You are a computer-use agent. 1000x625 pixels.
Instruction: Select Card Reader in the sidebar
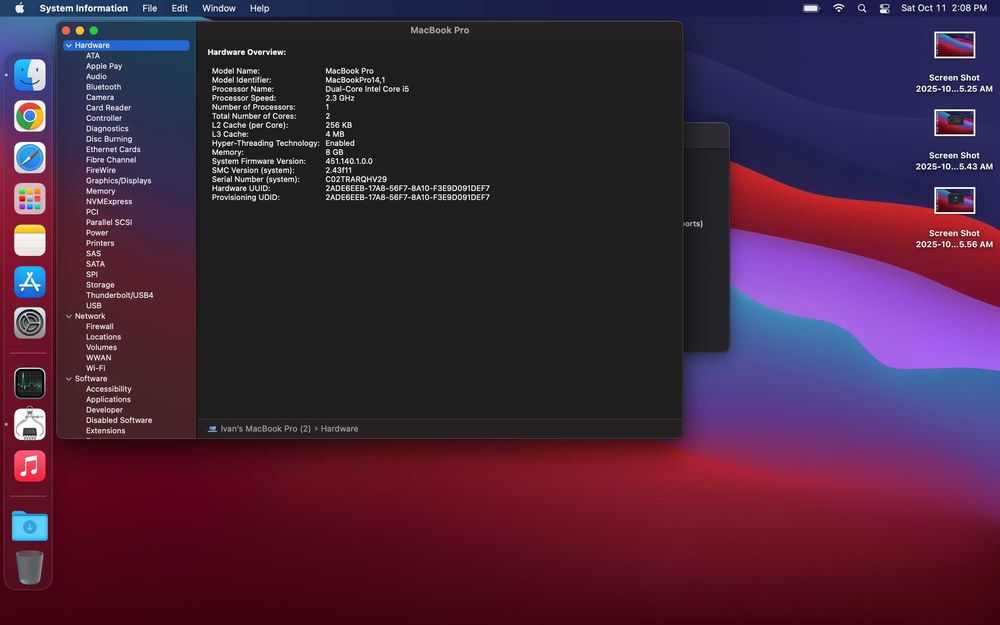tap(108, 108)
